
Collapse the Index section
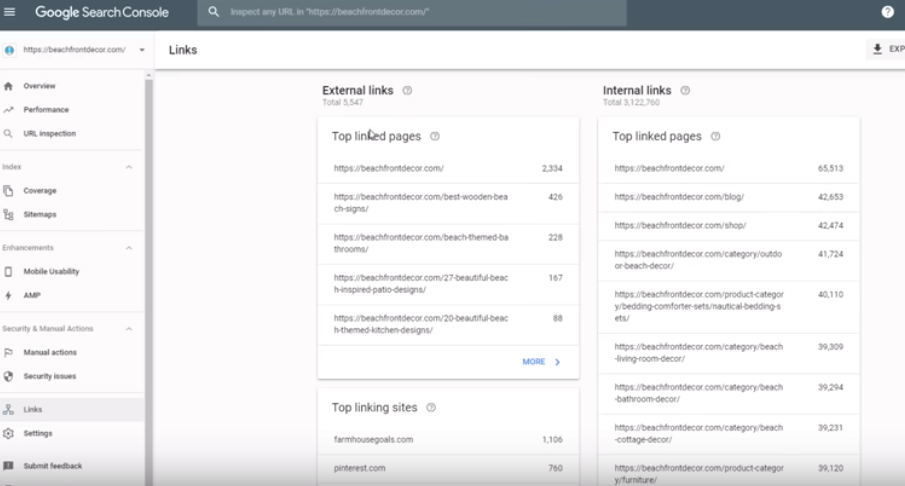pyautogui.click(x=129, y=167)
